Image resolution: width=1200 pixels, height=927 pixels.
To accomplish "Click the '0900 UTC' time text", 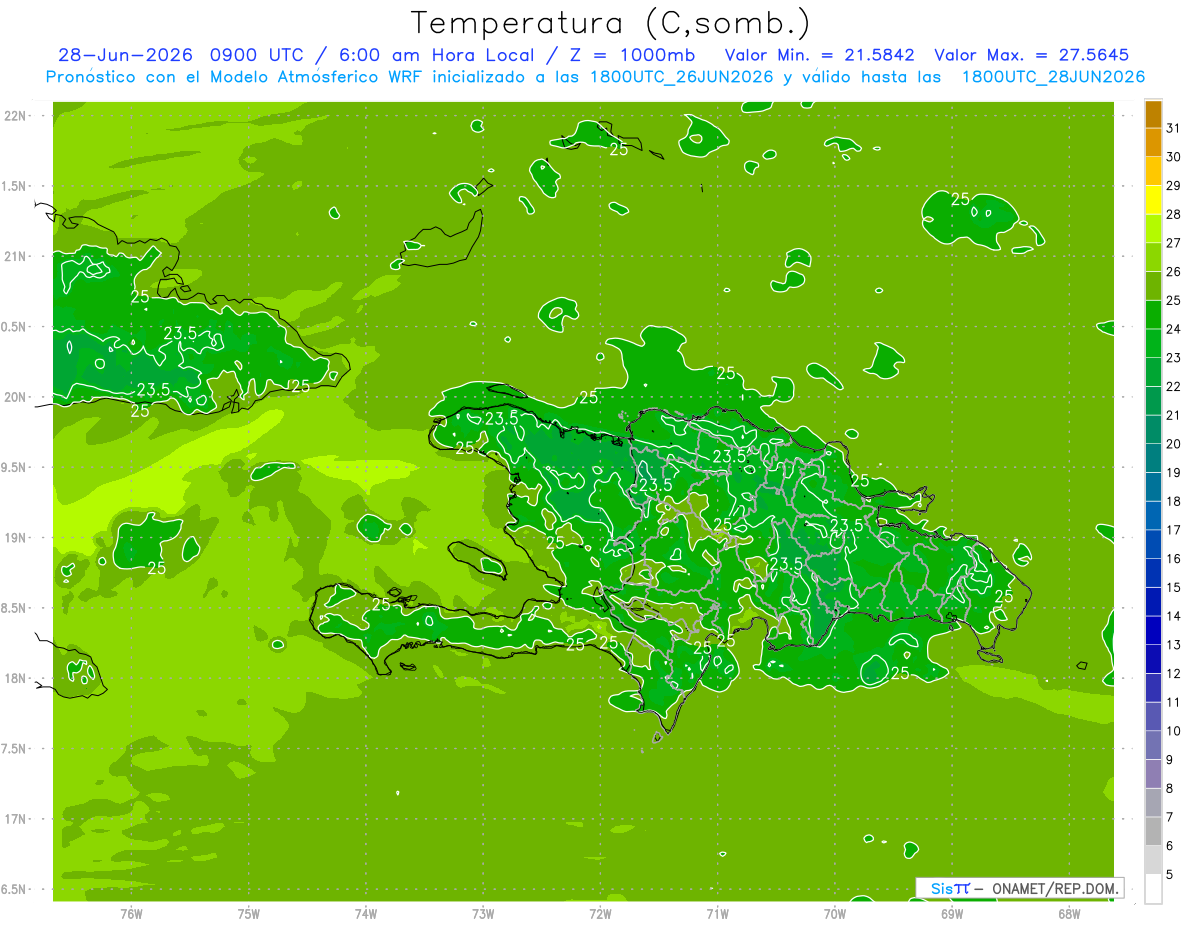I will click(x=258, y=55).
